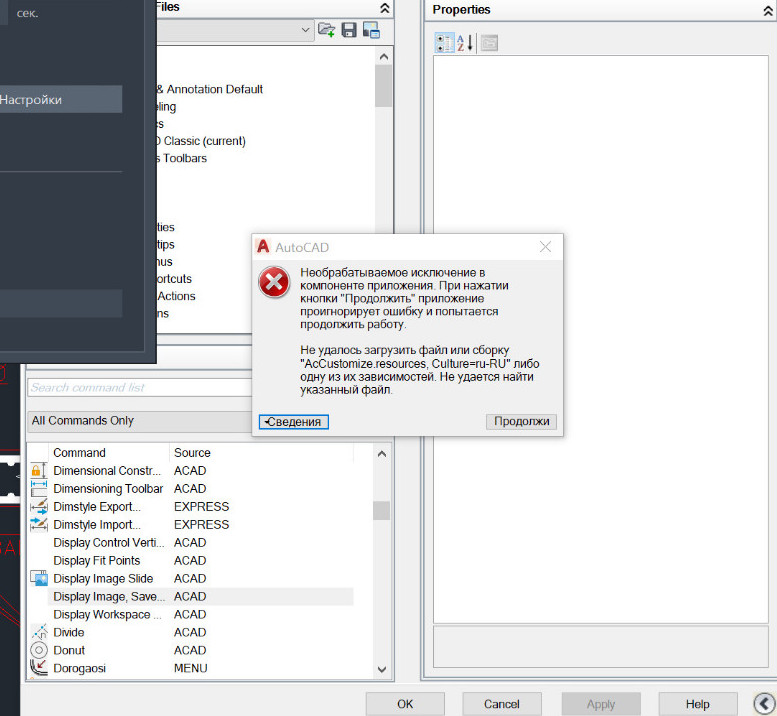Click the open customization file icon
This screenshot has width=777, height=716.
point(326,30)
